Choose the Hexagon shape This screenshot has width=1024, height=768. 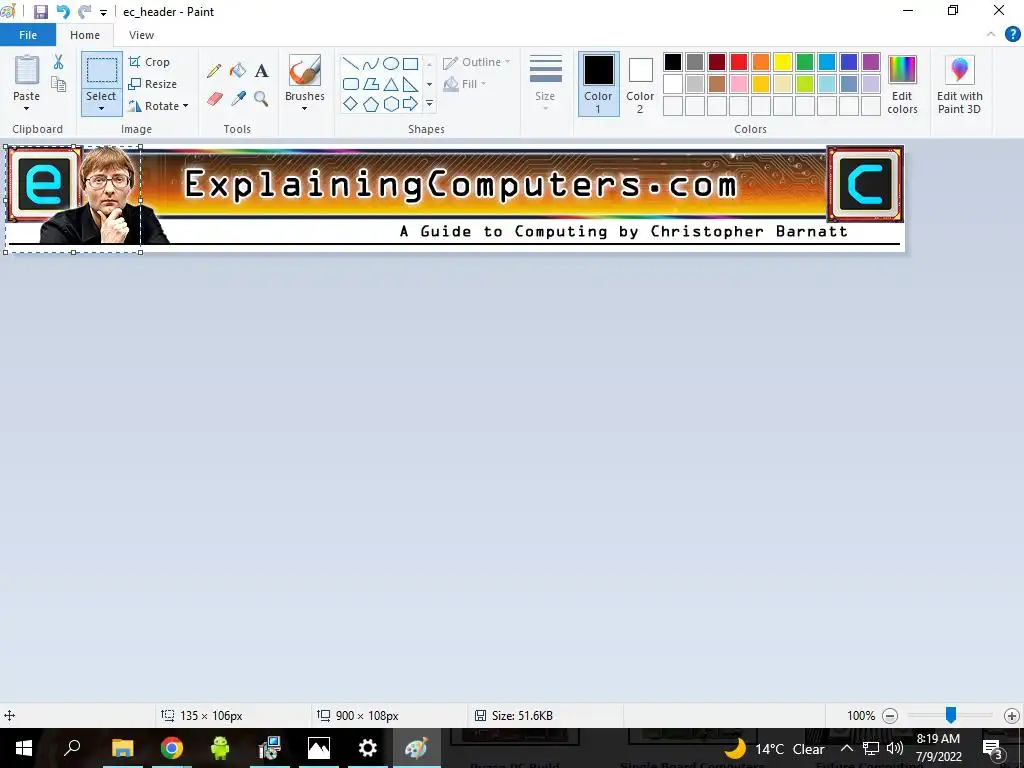tap(391, 104)
